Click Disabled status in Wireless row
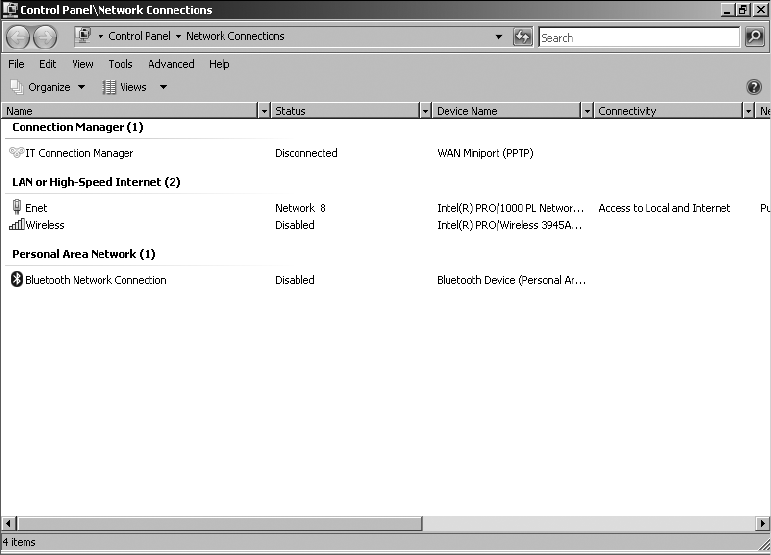771x555 pixels. coord(295,225)
